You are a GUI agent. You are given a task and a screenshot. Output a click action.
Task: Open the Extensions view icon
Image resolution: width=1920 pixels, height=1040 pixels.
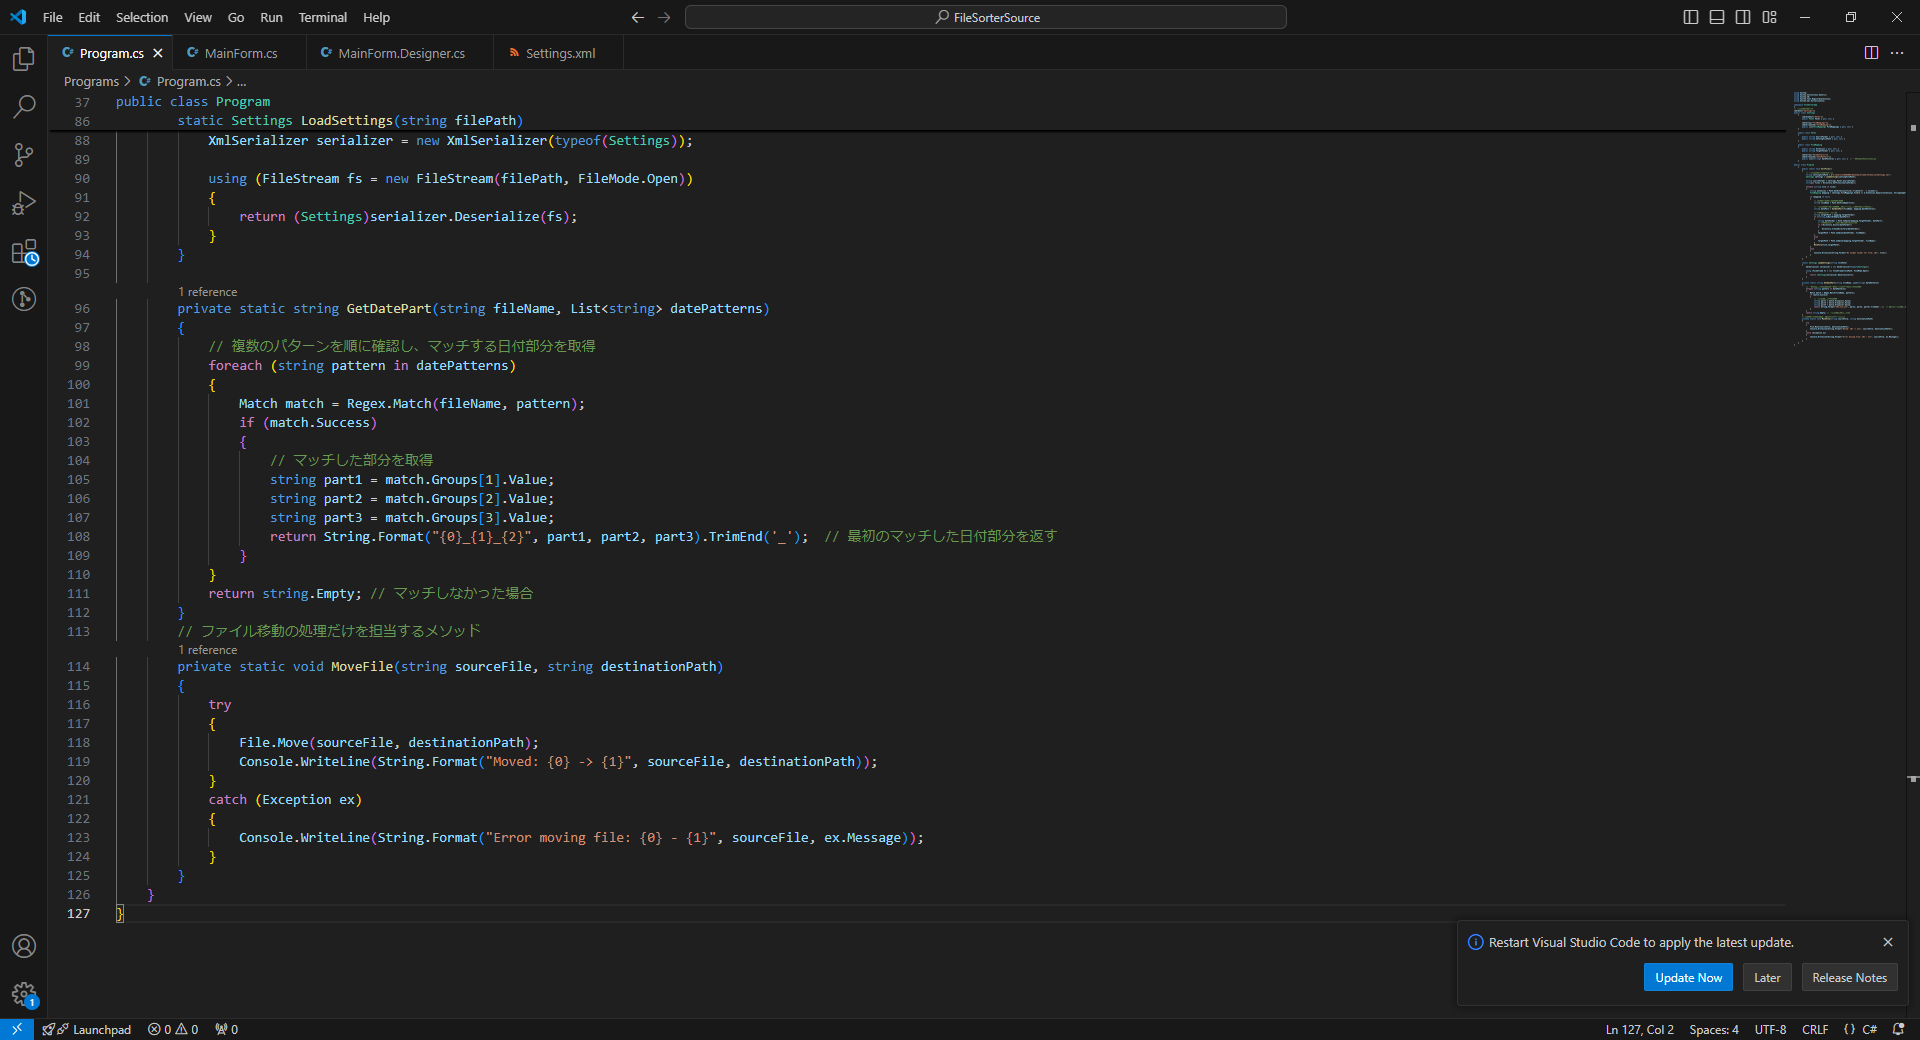[x=24, y=252]
